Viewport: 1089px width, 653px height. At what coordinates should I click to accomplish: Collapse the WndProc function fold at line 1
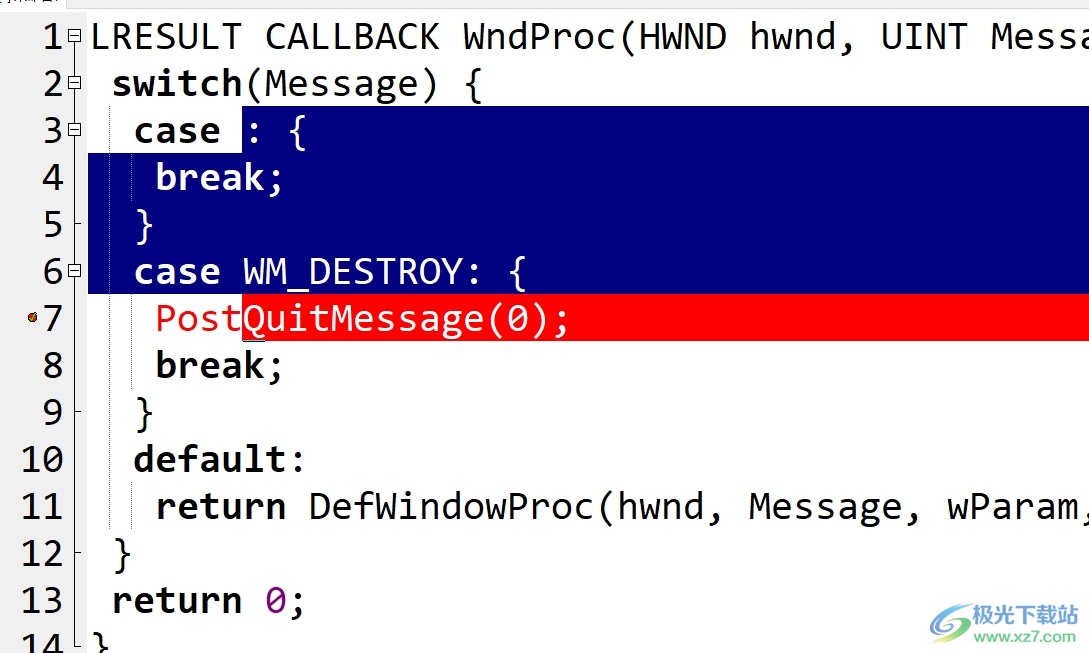[x=75, y=36]
